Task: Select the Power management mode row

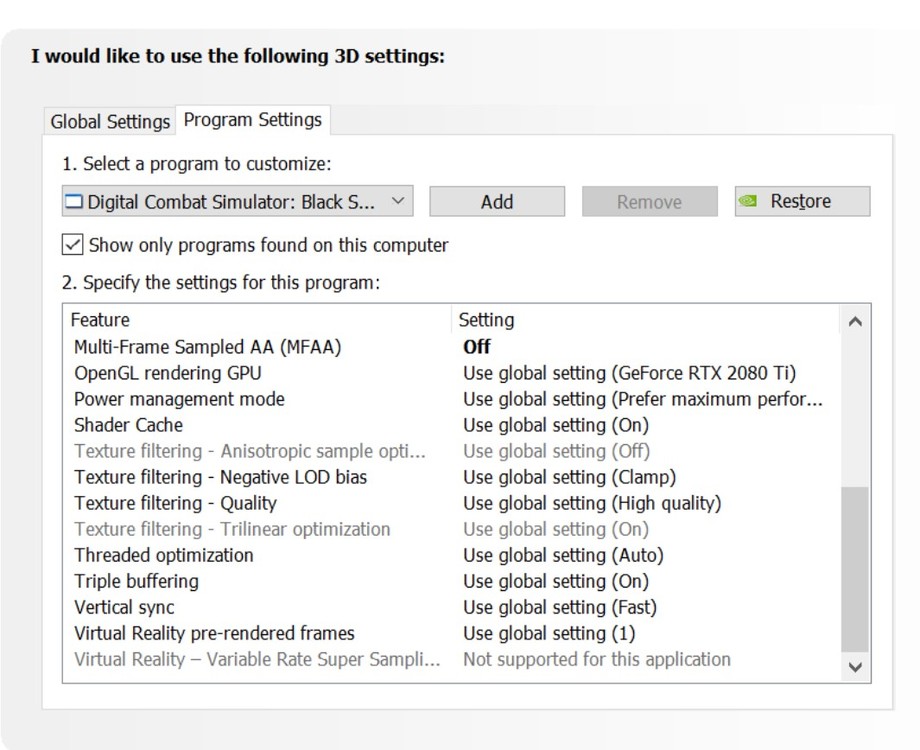Action: [179, 399]
